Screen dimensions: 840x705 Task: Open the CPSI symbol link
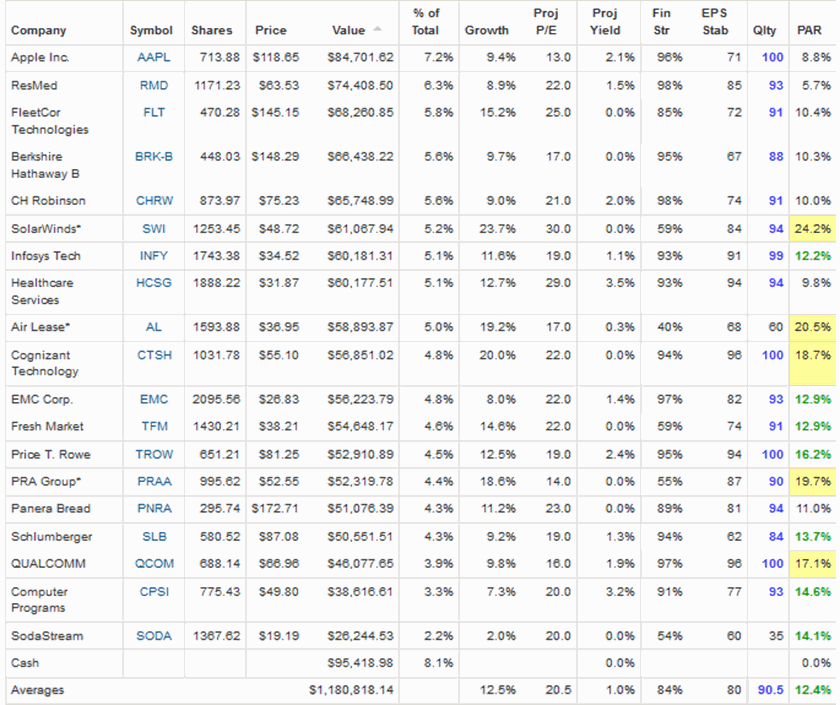pos(154,591)
